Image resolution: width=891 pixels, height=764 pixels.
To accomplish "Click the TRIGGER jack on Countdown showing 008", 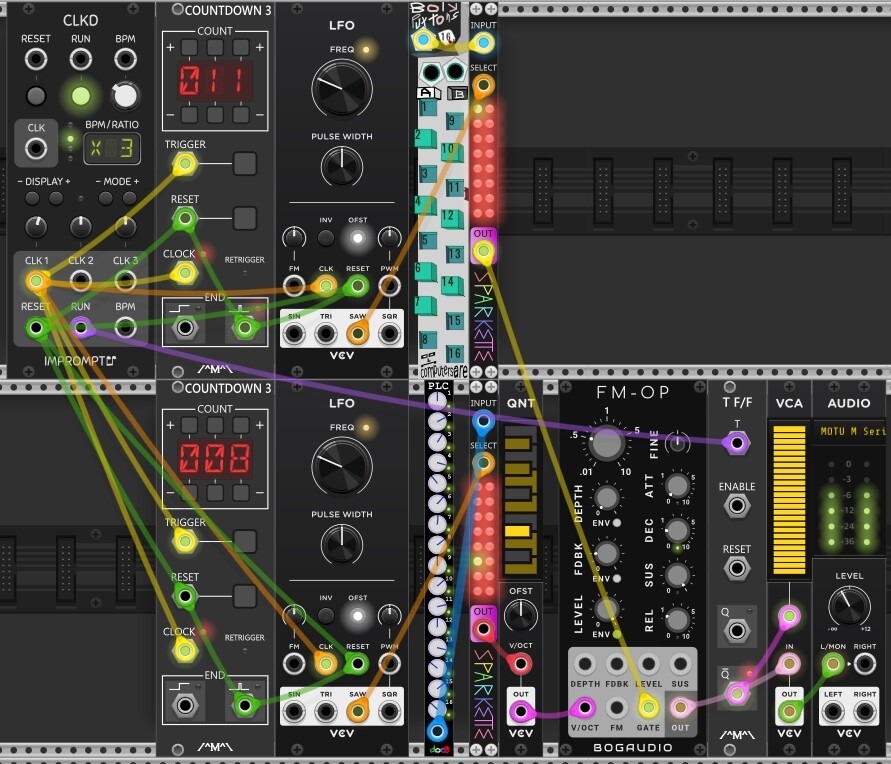I will pyautogui.click(x=184, y=541).
